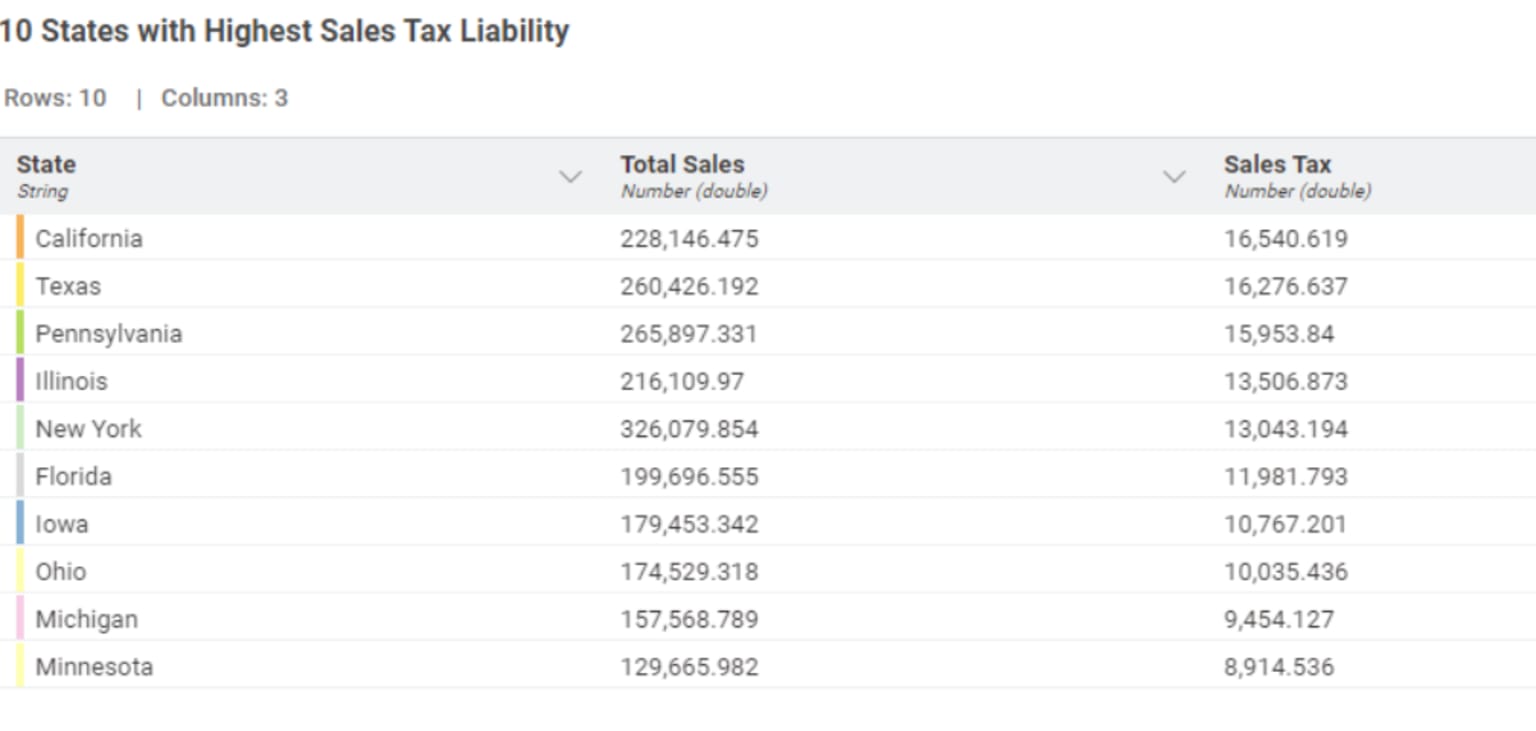The width and height of the screenshot is (1536, 731).
Task: Click Total Sales value 174,529.318
Action: [x=689, y=571]
